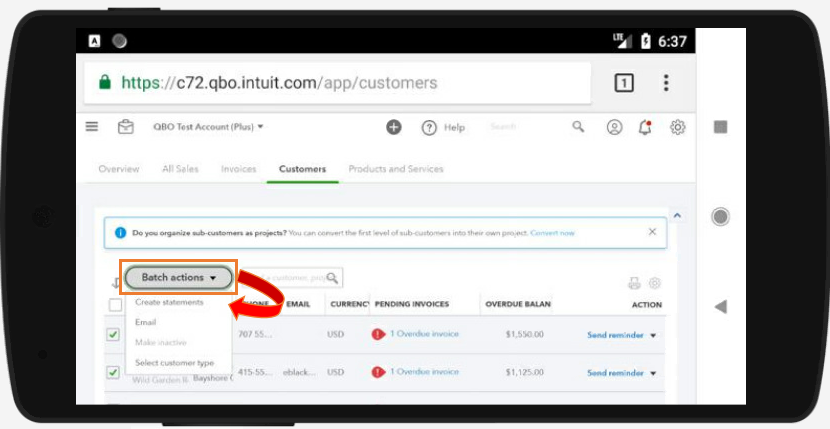Open 1 Overdue invoice link for $1,125.00 row
This screenshot has width=830, height=429.
coord(425,372)
